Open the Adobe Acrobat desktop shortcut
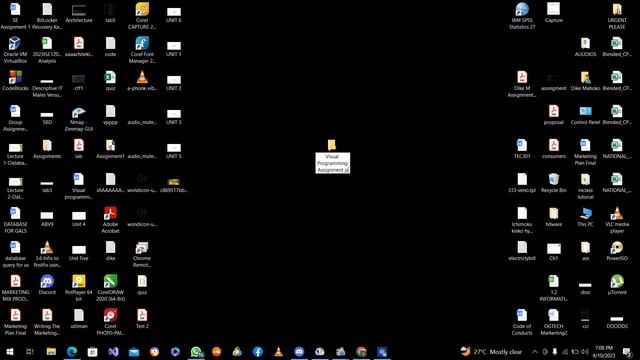This screenshot has width=640, height=360. click(110, 220)
